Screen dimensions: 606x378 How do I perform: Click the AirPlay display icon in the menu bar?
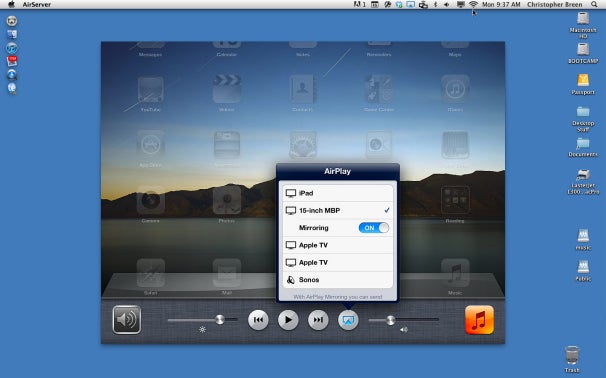tap(411, 5)
